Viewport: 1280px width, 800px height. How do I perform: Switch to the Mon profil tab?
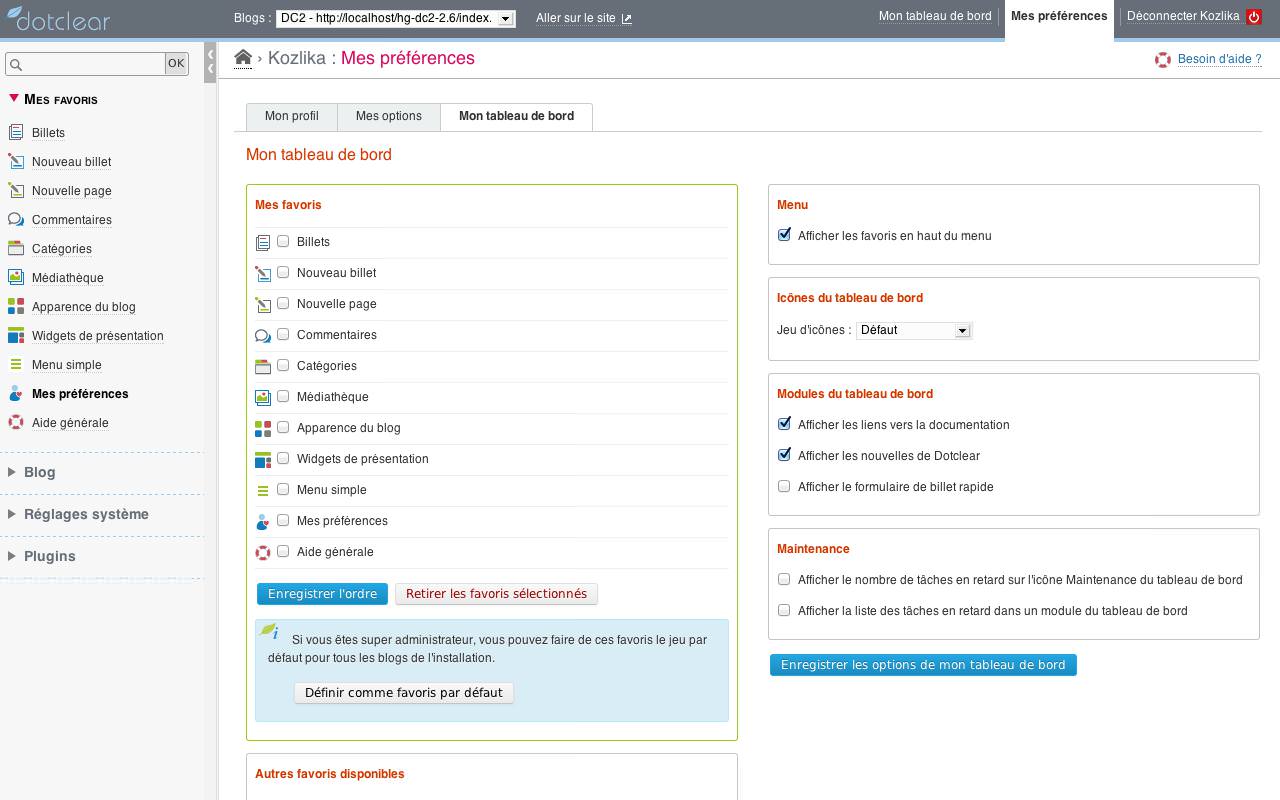[x=292, y=116]
